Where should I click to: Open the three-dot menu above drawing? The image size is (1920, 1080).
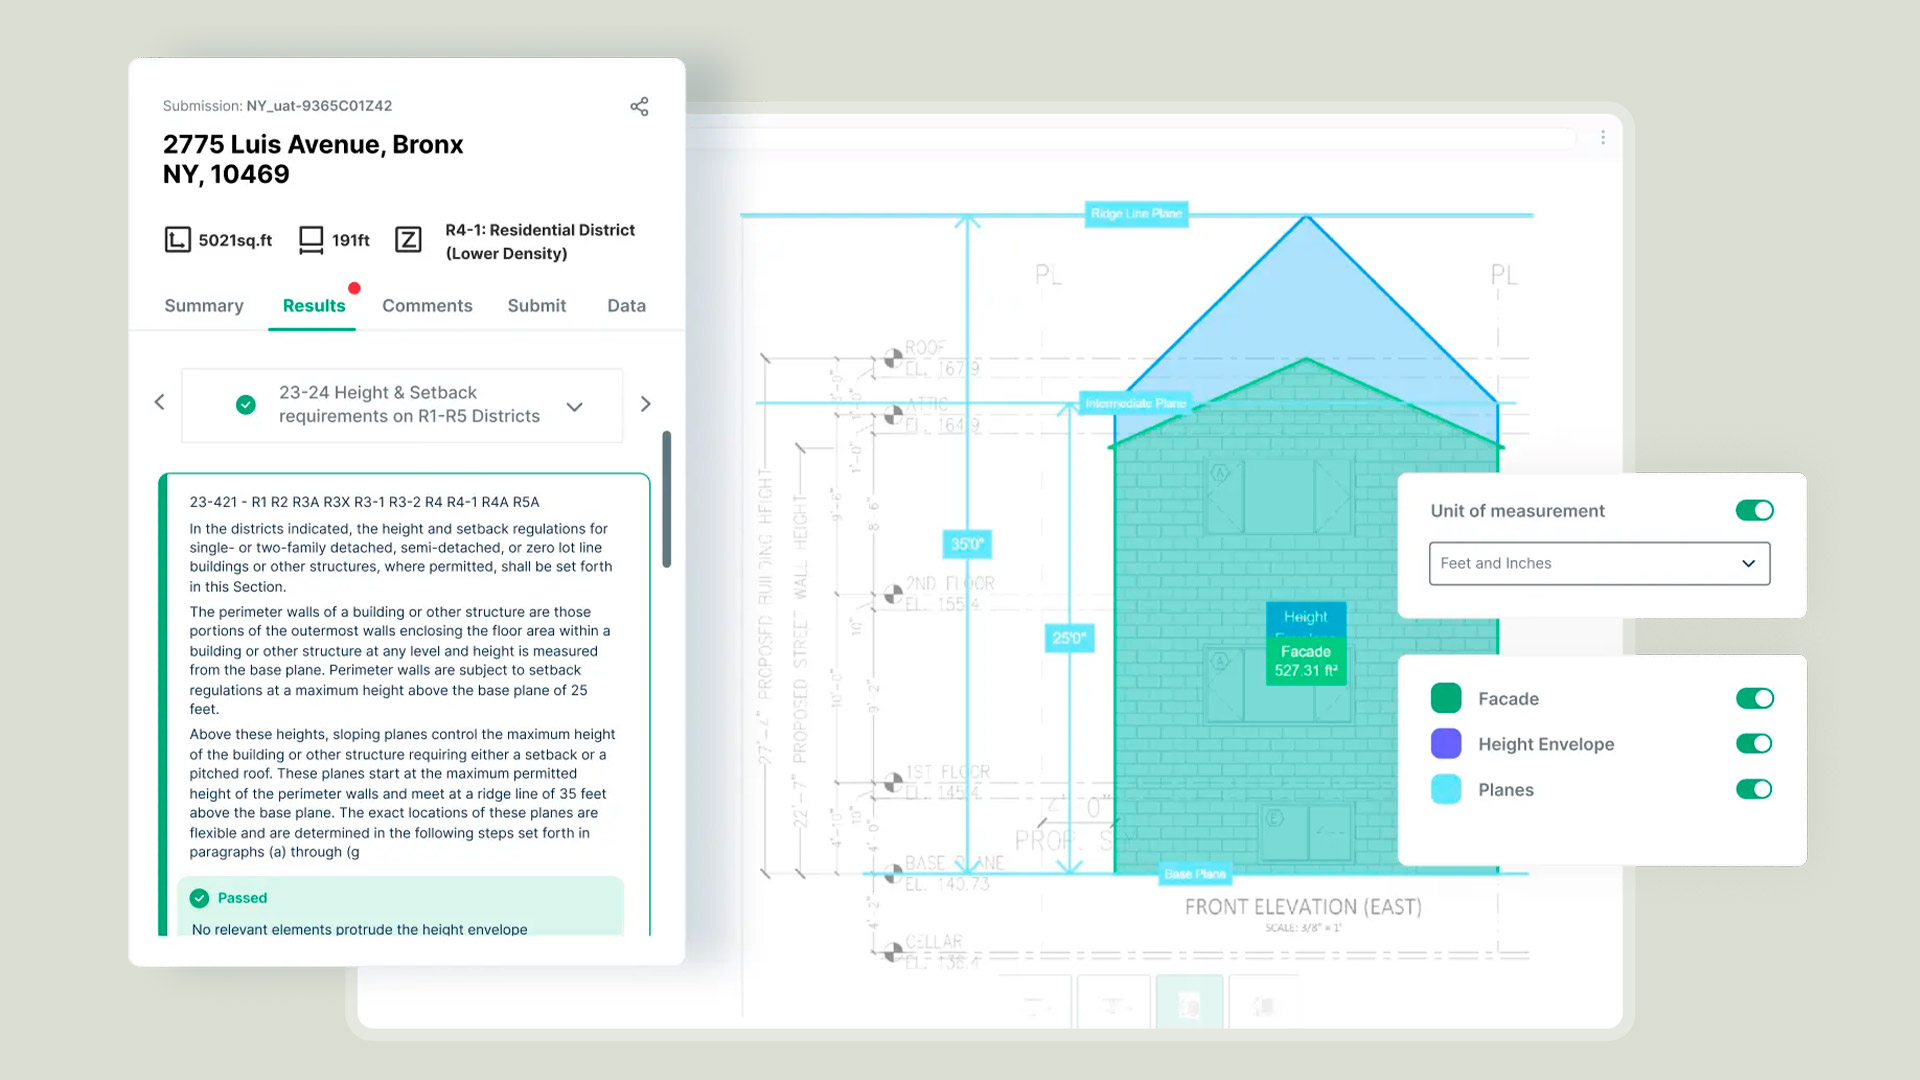click(x=1602, y=137)
